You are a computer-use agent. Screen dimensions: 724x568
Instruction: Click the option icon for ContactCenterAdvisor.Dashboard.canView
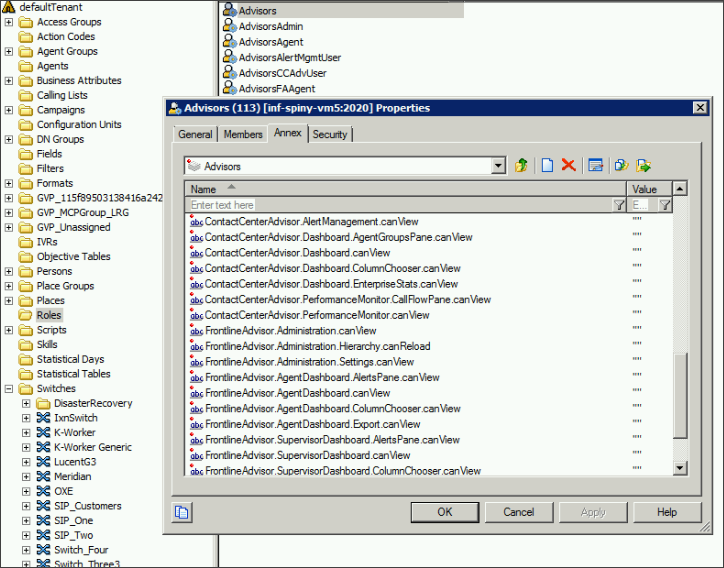click(196, 253)
